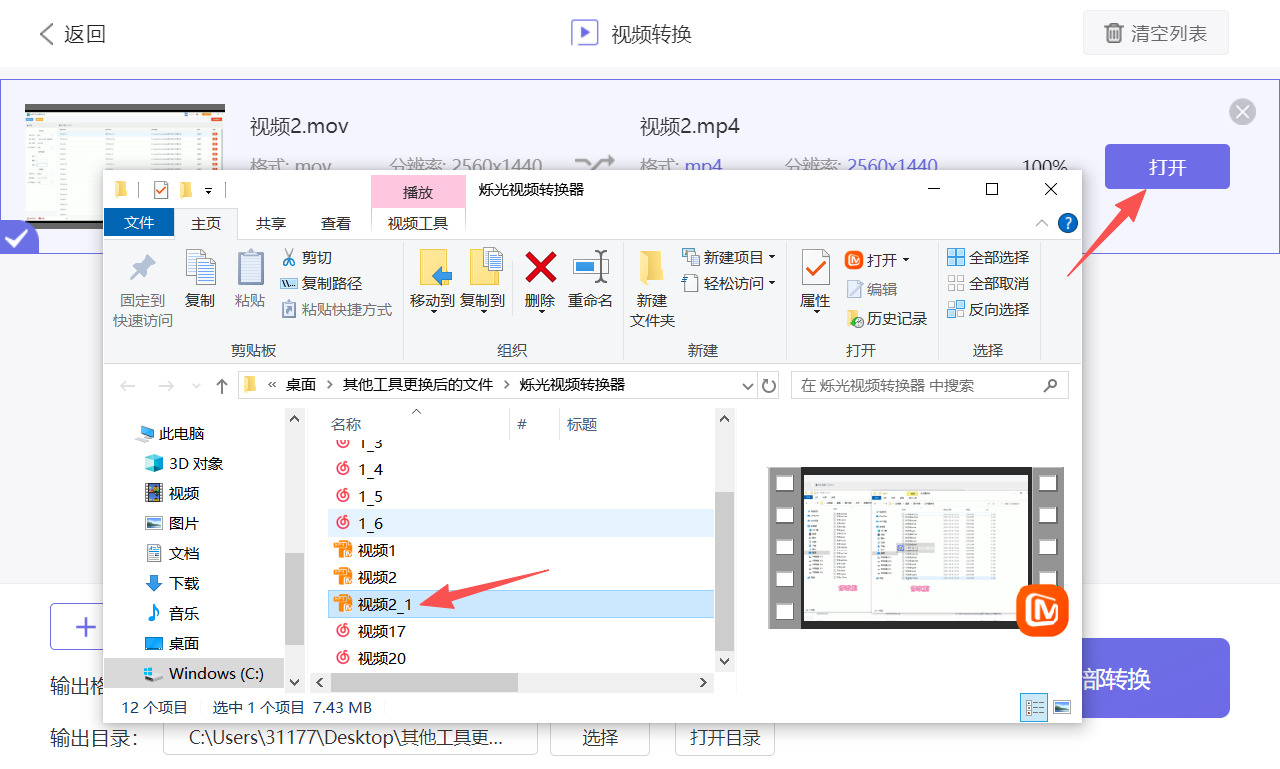Click Play (播放) contextual tab

pyautogui.click(x=418, y=191)
